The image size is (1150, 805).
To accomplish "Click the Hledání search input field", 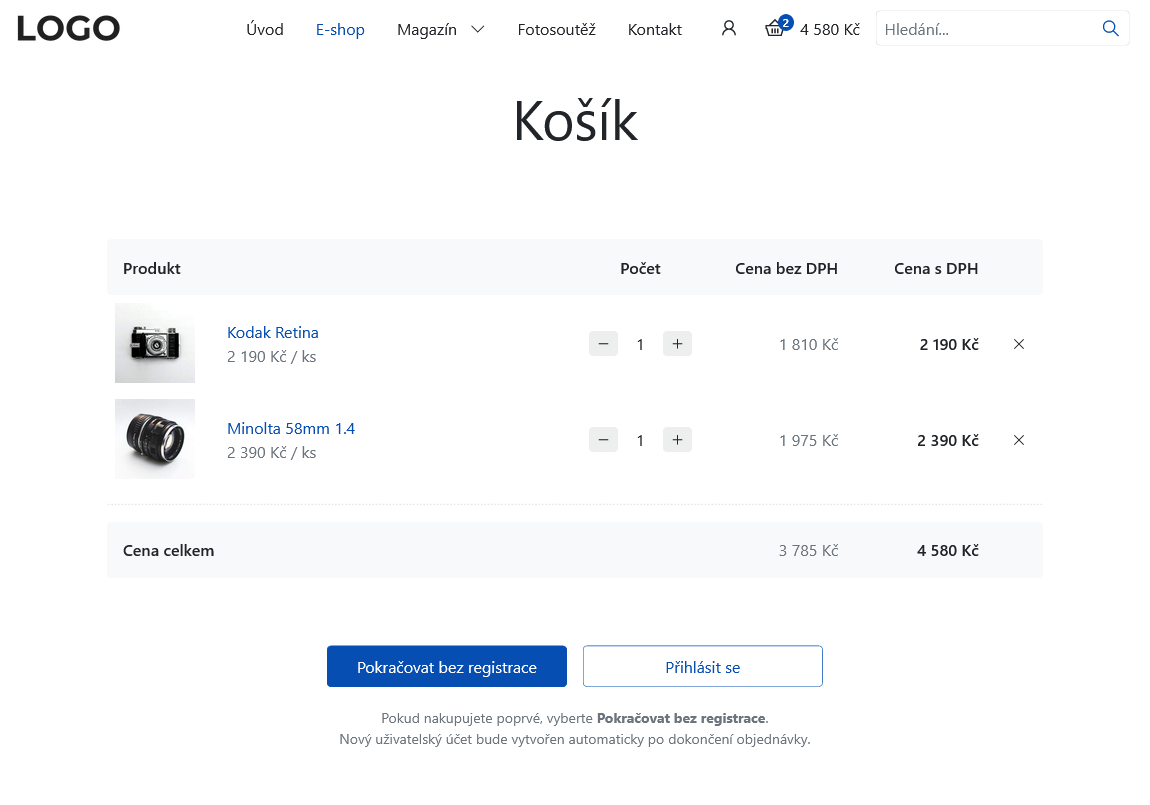I will pos(985,29).
